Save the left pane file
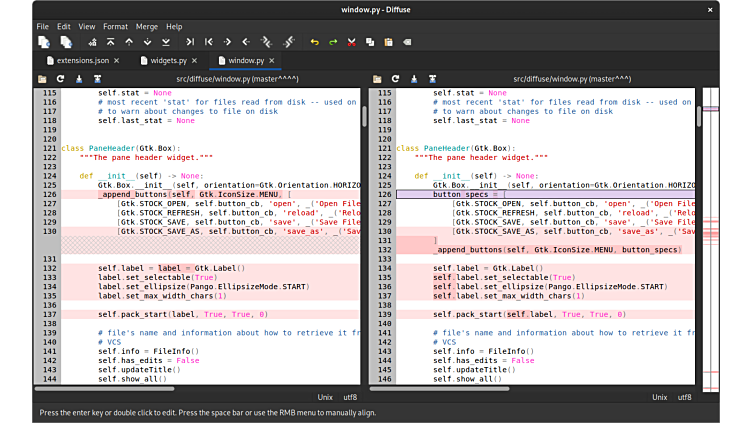The height and width of the screenshot is (423, 752). [x=79, y=78]
